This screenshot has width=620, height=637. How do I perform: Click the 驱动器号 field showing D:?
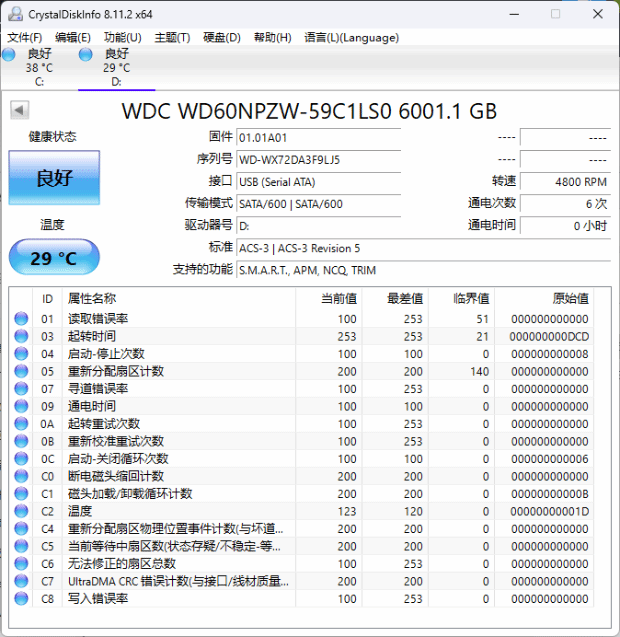[319, 225]
